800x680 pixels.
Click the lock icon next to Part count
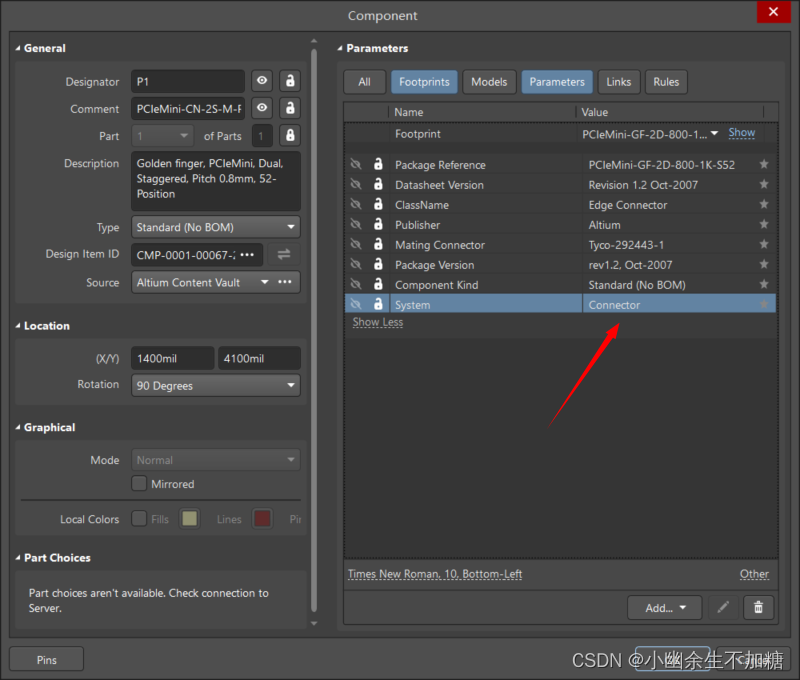click(290, 135)
